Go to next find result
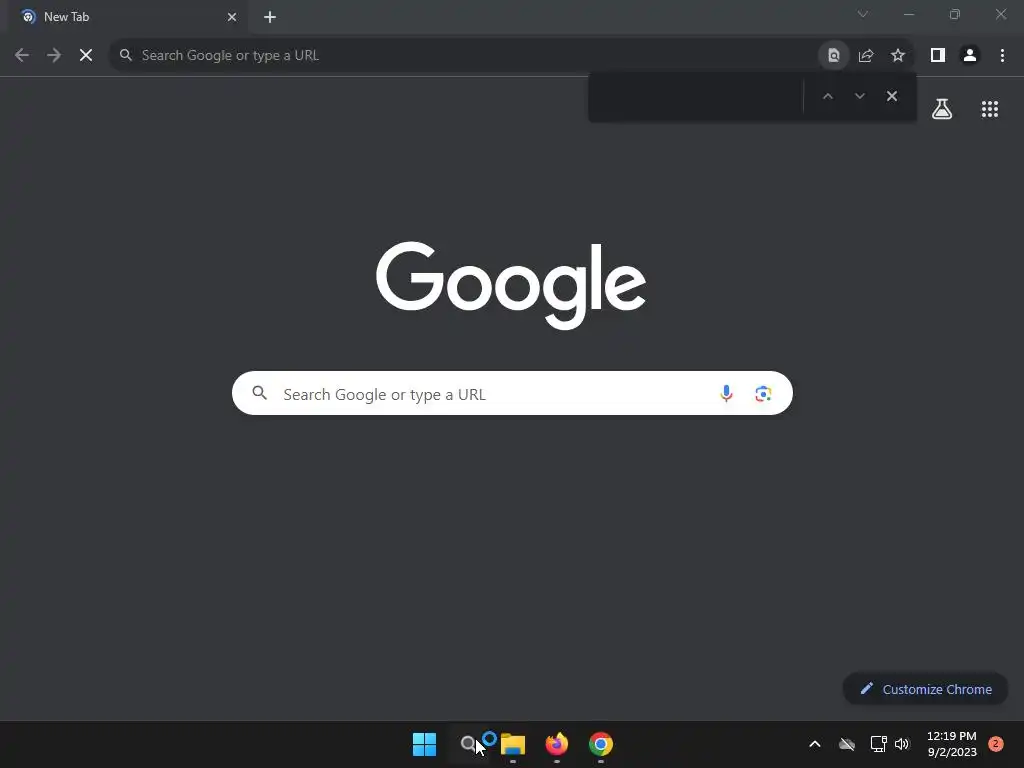Image resolution: width=1024 pixels, height=768 pixels. tap(859, 96)
